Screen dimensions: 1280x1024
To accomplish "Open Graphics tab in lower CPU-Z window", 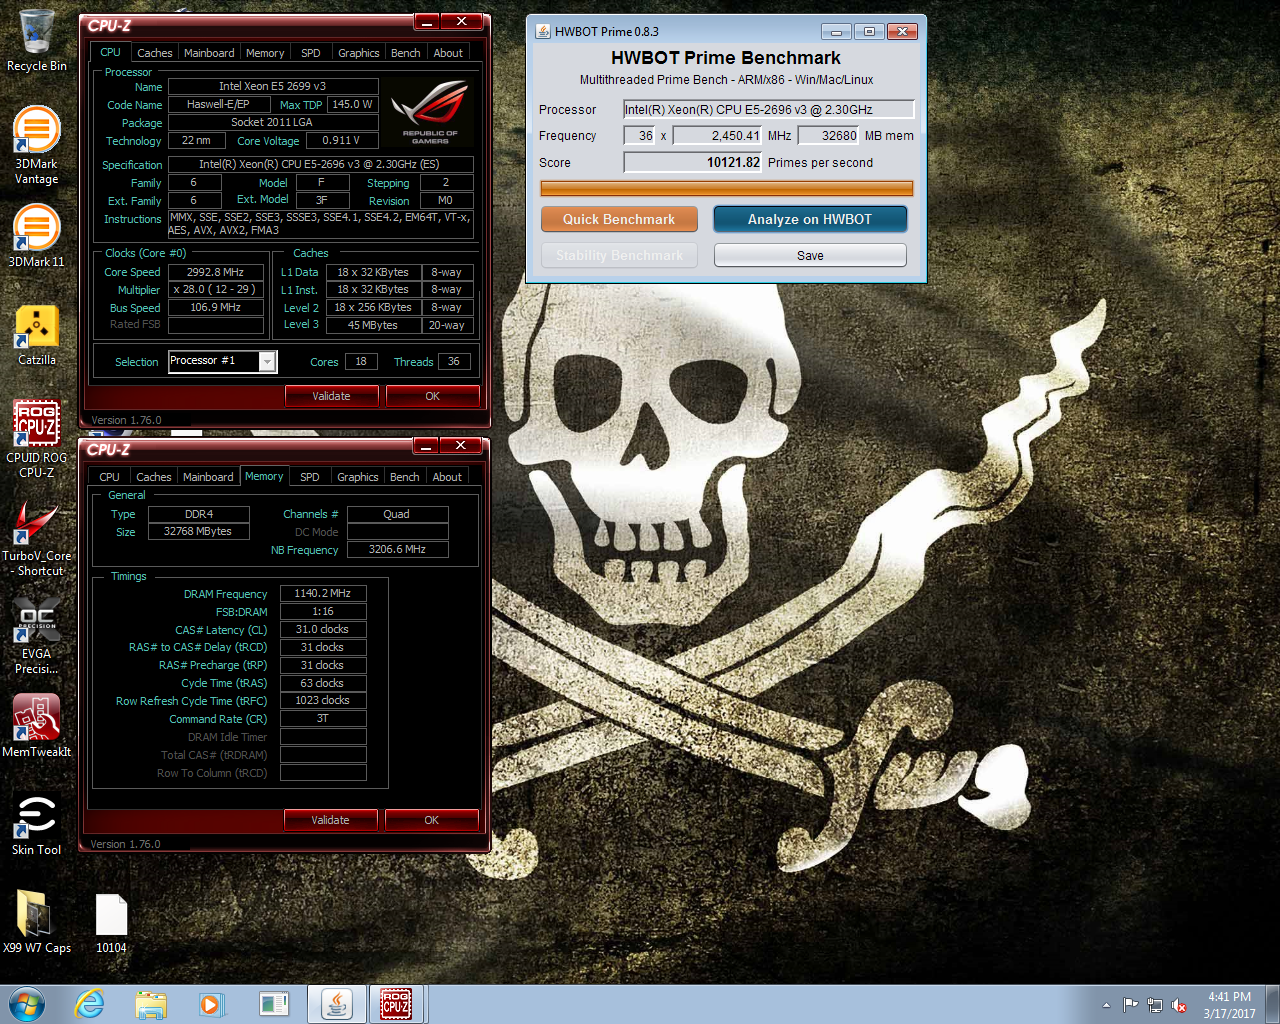I will pyautogui.click(x=358, y=477).
